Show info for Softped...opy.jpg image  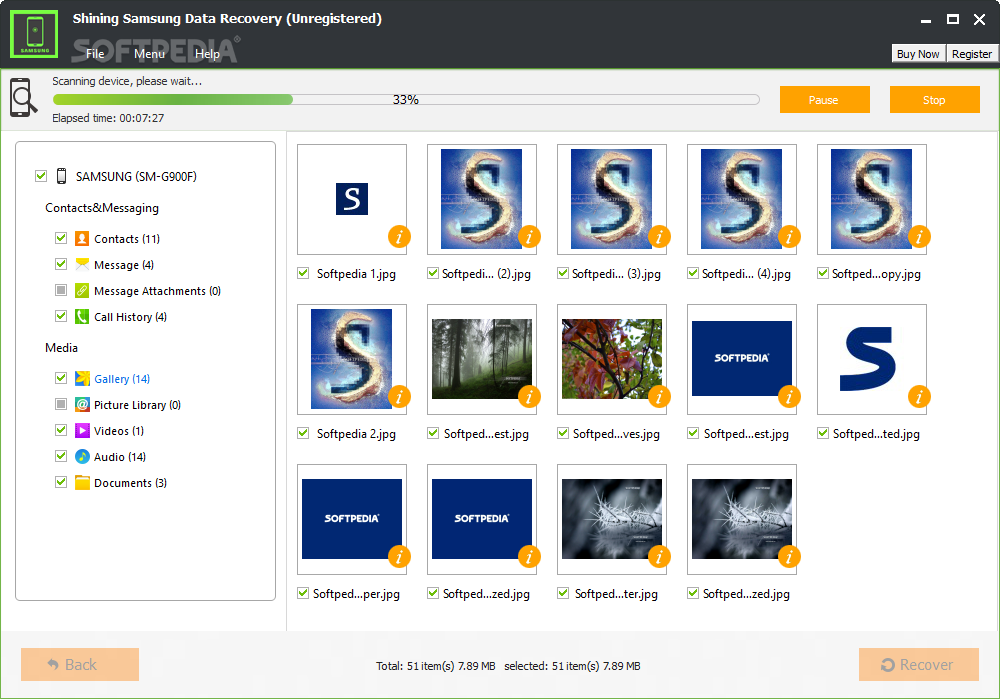(x=920, y=237)
